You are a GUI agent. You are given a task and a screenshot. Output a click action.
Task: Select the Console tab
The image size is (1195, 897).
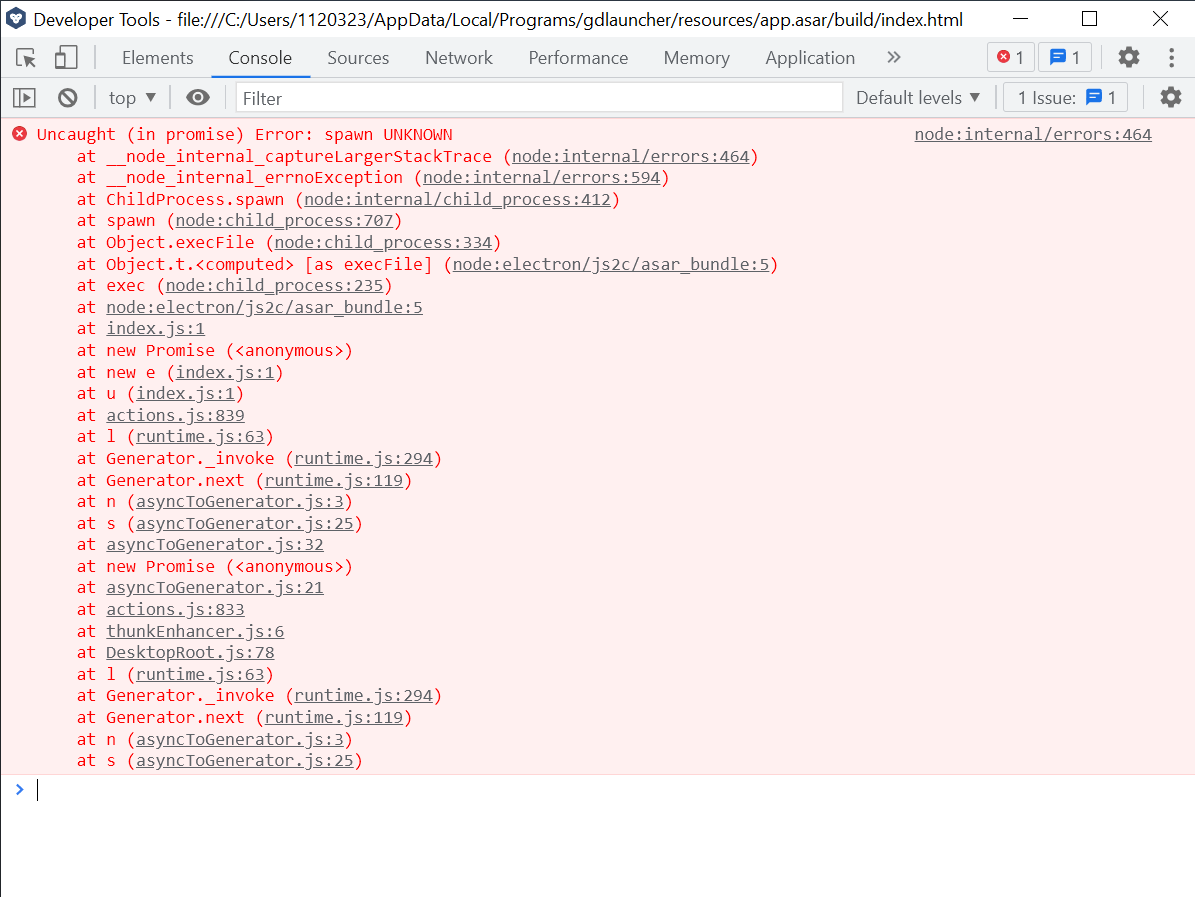pyautogui.click(x=260, y=58)
